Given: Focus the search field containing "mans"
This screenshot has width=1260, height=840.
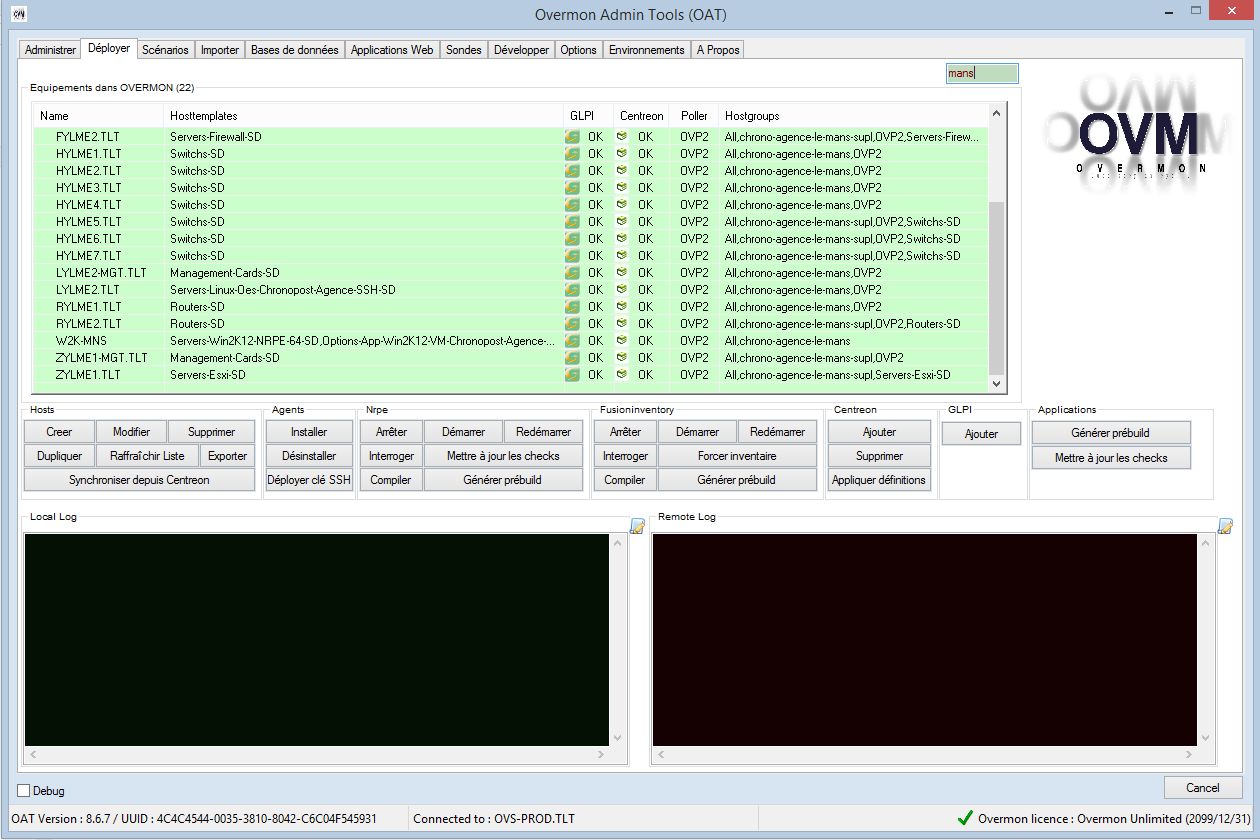Looking at the screenshot, I should click(x=981, y=73).
